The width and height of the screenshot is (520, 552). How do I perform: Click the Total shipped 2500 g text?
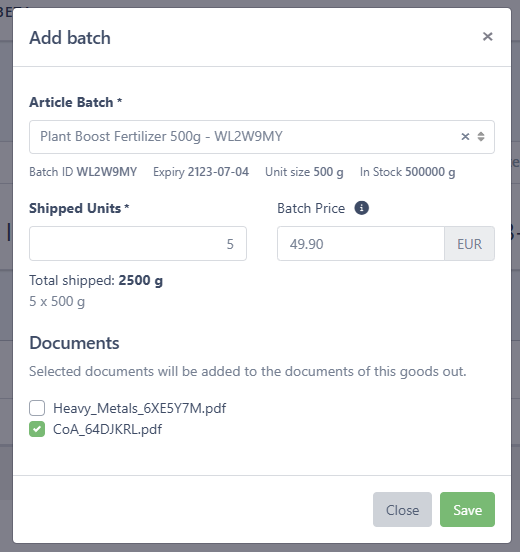96,281
